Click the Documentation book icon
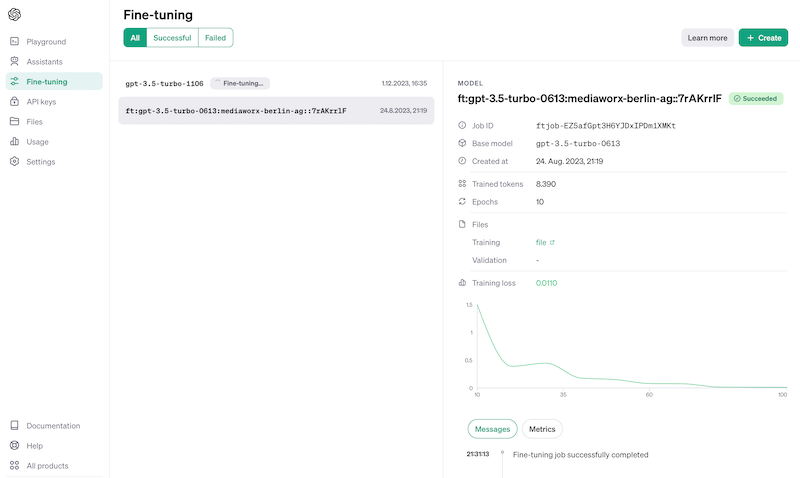The height and width of the screenshot is (478, 800). pyautogui.click(x=14, y=425)
